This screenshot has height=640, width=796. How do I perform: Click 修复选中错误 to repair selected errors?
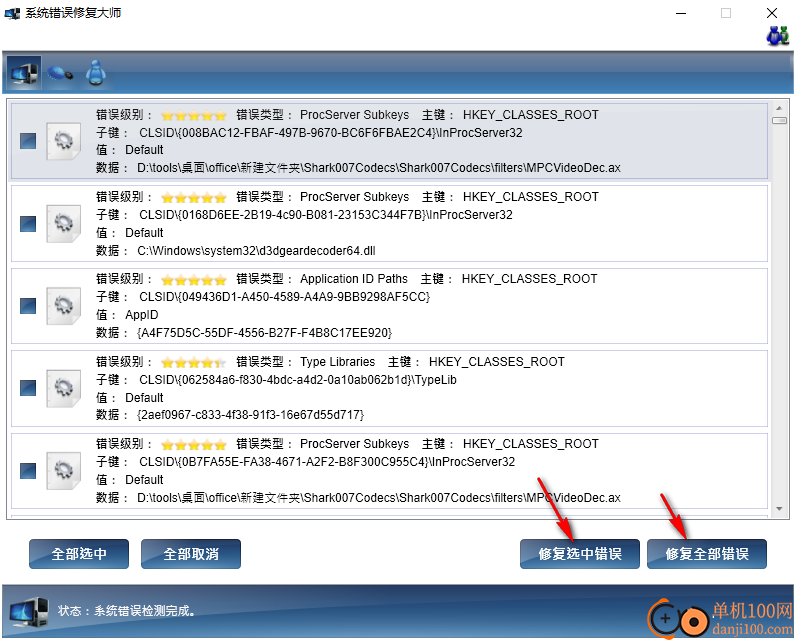(580, 554)
